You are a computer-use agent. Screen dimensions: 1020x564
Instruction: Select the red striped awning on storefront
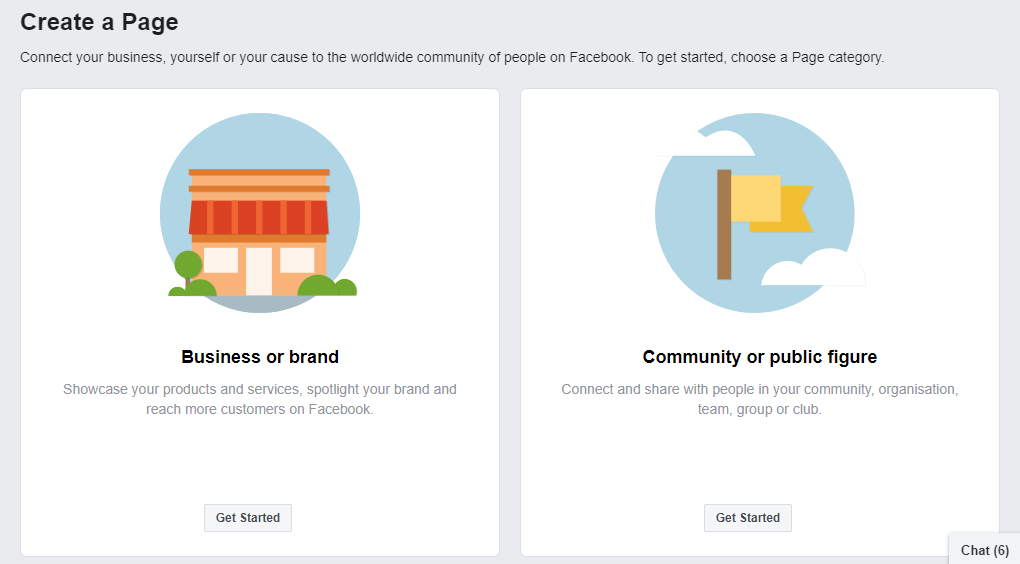pos(259,217)
